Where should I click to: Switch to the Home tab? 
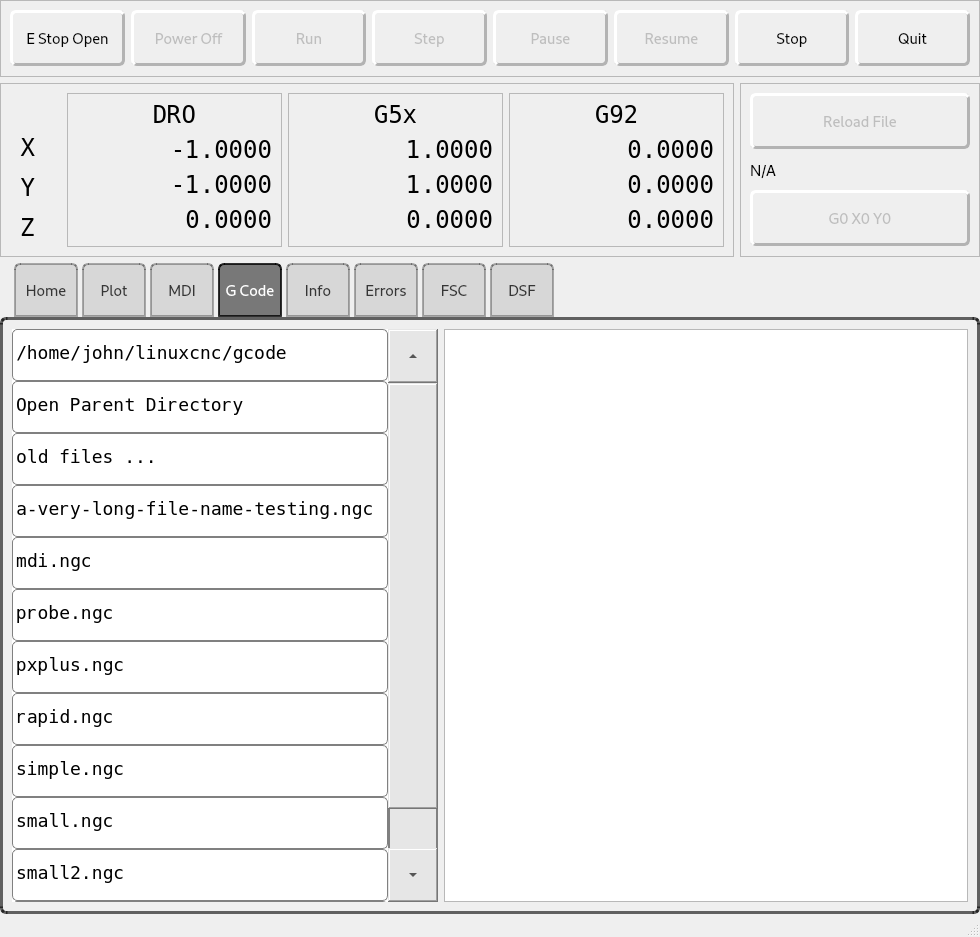tap(46, 291)
